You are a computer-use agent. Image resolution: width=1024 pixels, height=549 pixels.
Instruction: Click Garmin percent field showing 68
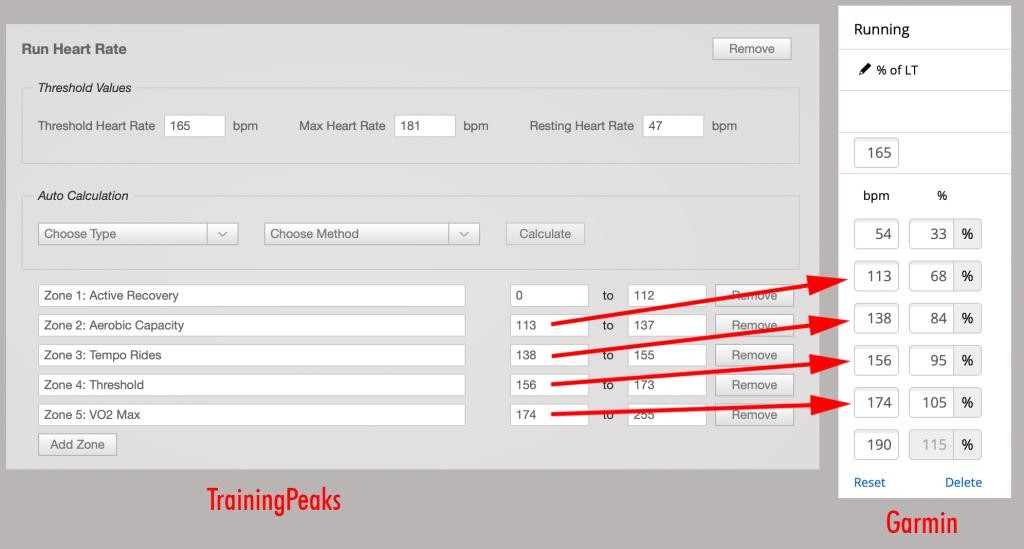tap(931, 276)
